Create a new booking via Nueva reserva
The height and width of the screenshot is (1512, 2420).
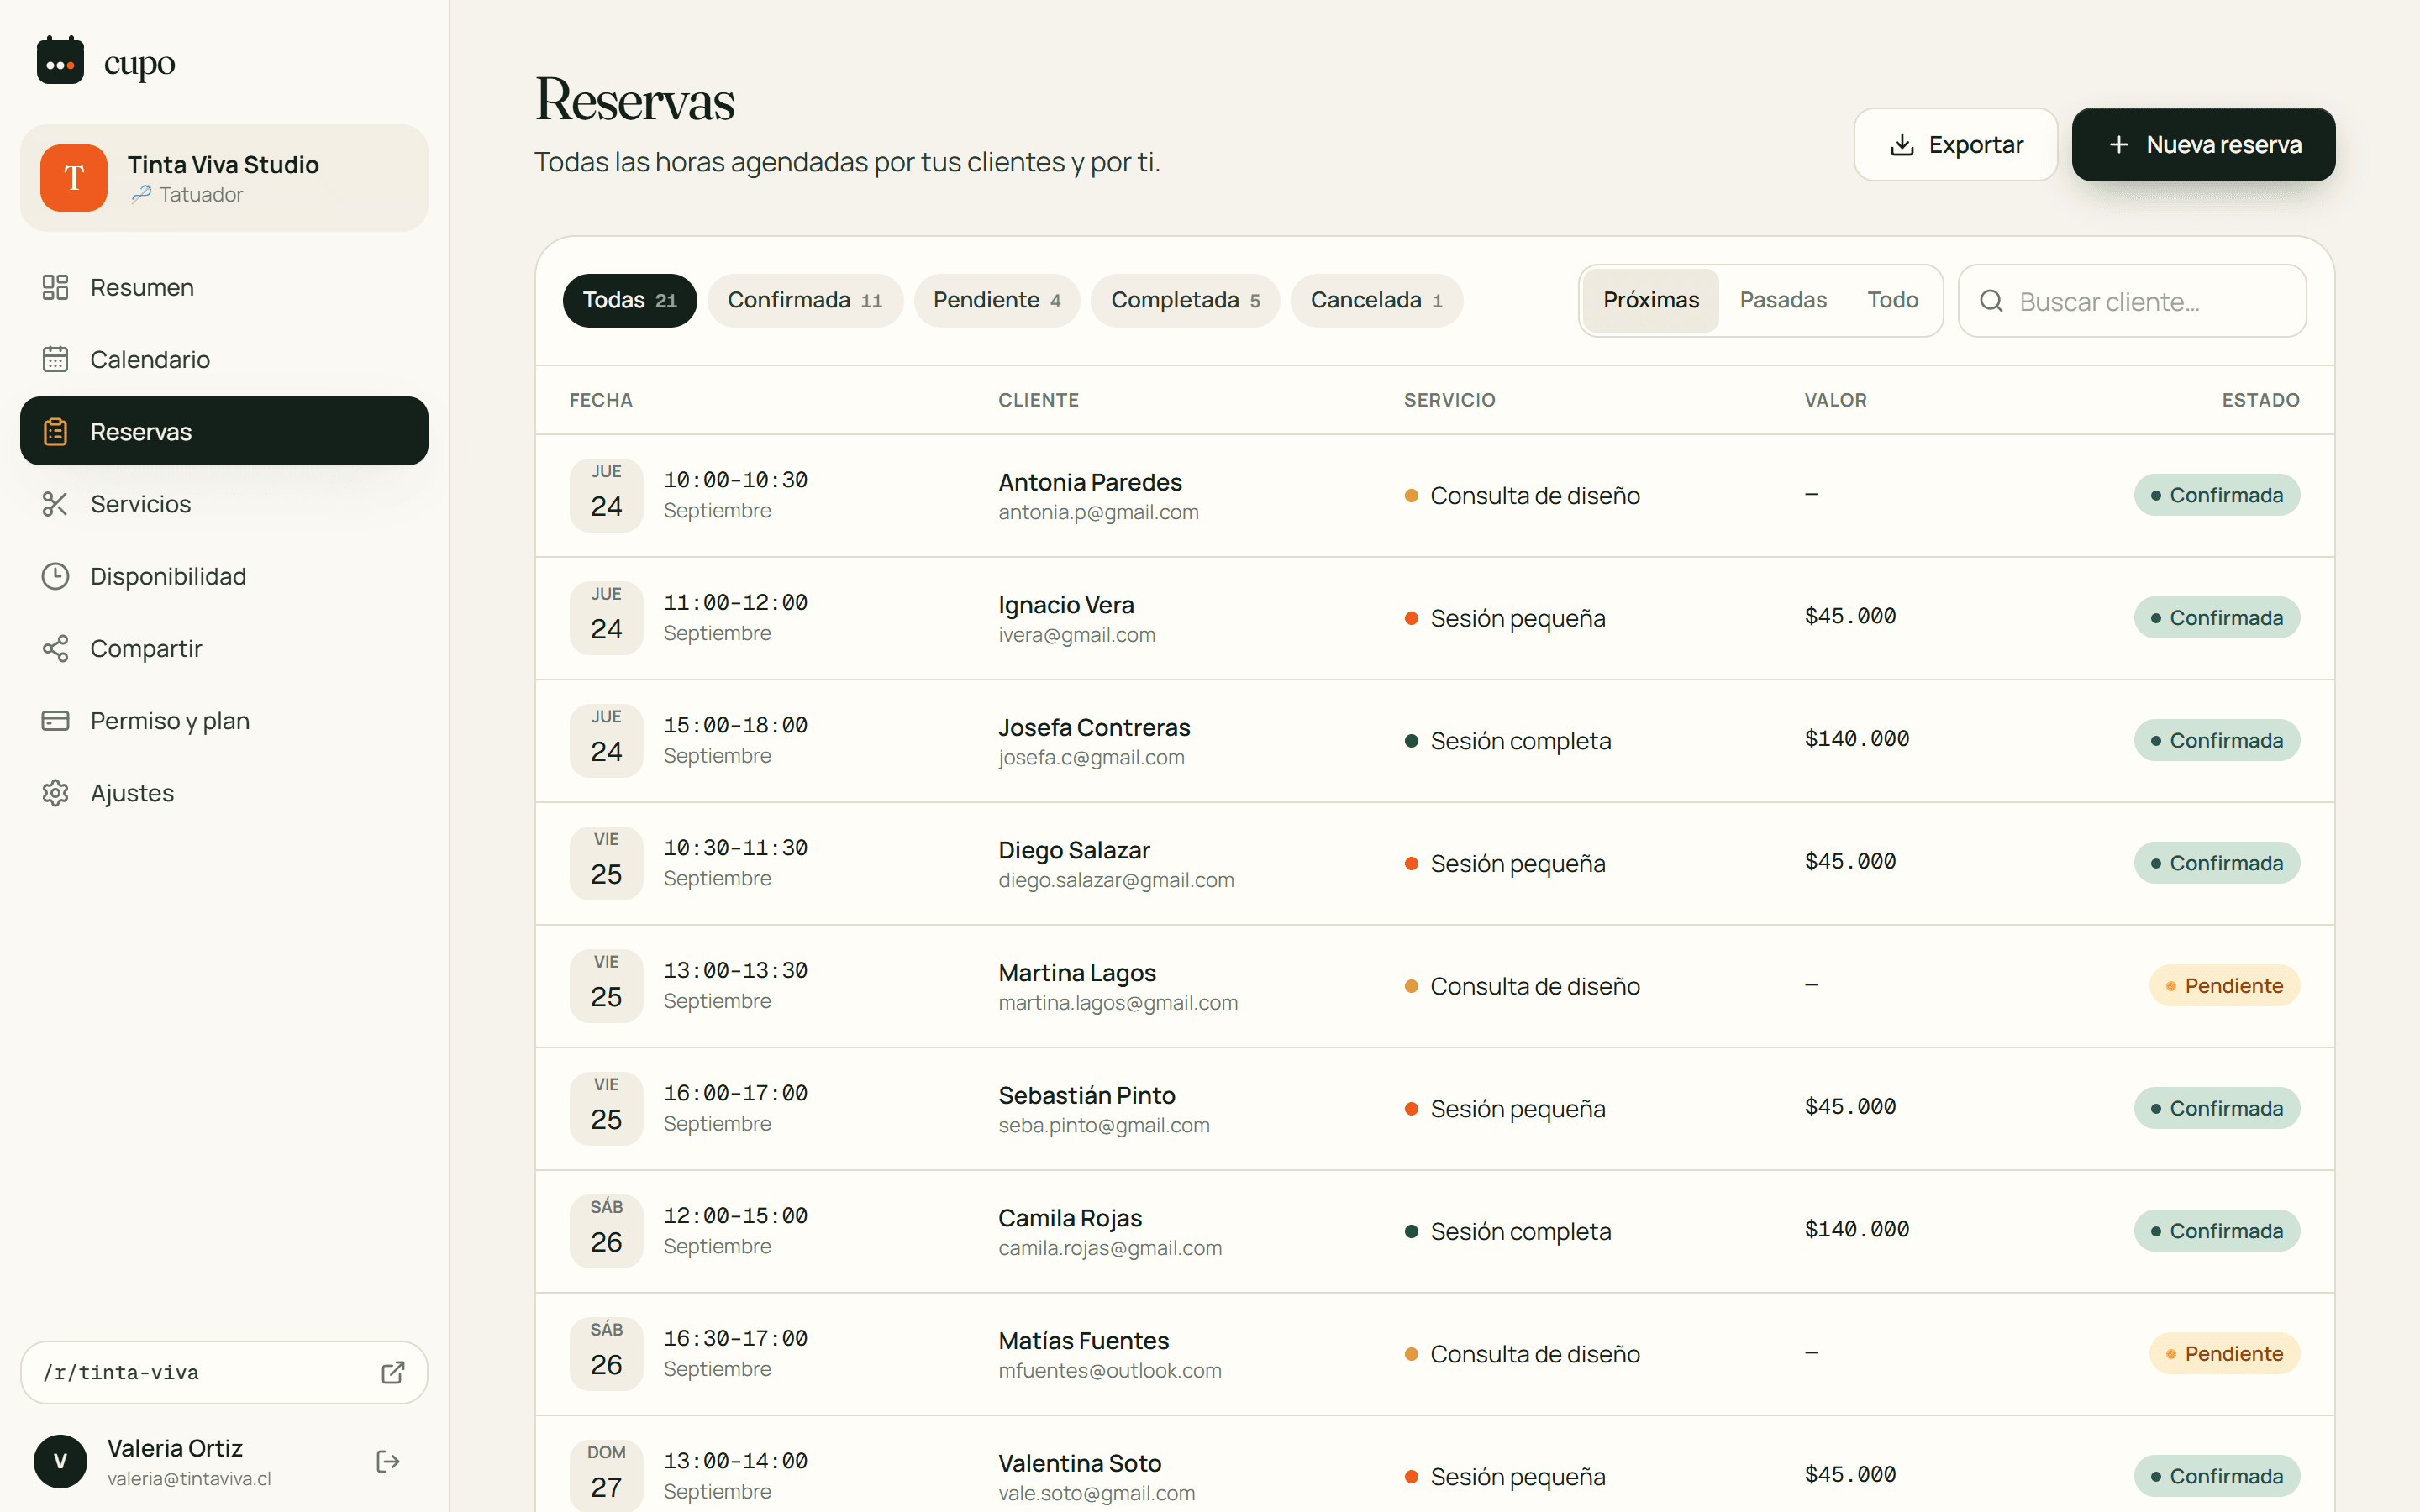(2203, 145)
